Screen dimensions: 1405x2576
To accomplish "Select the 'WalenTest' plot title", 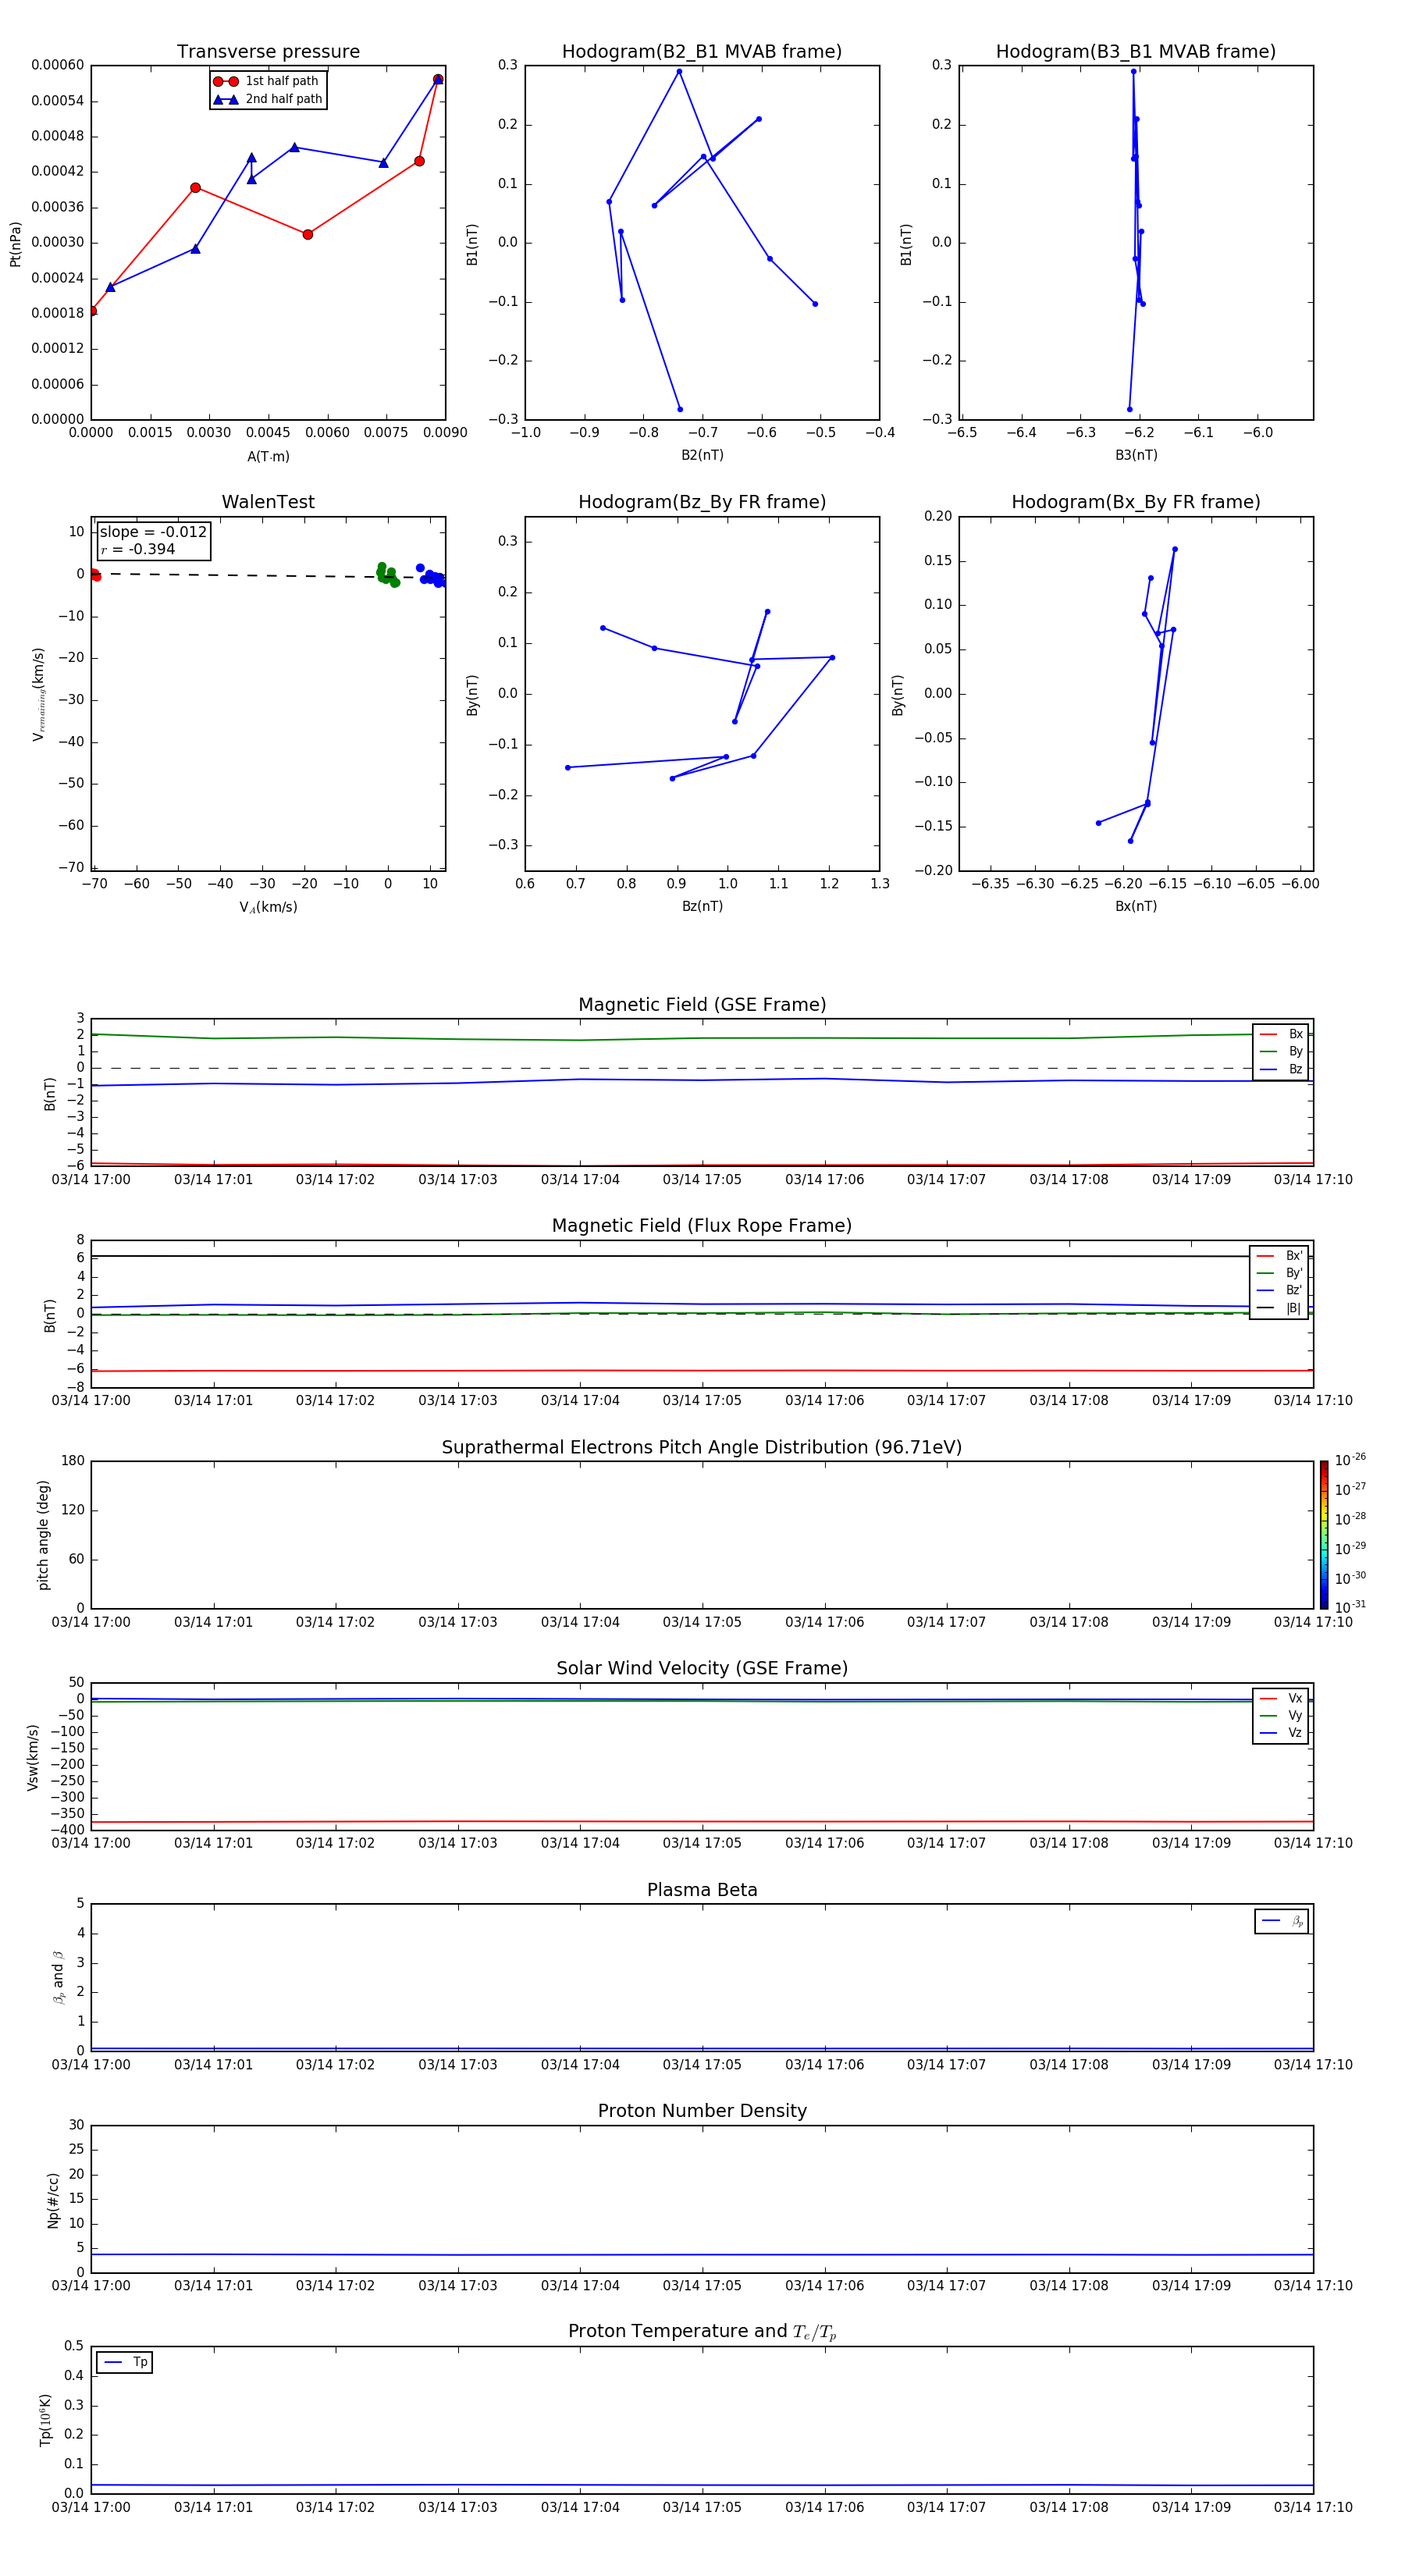I will pos(268,502).
